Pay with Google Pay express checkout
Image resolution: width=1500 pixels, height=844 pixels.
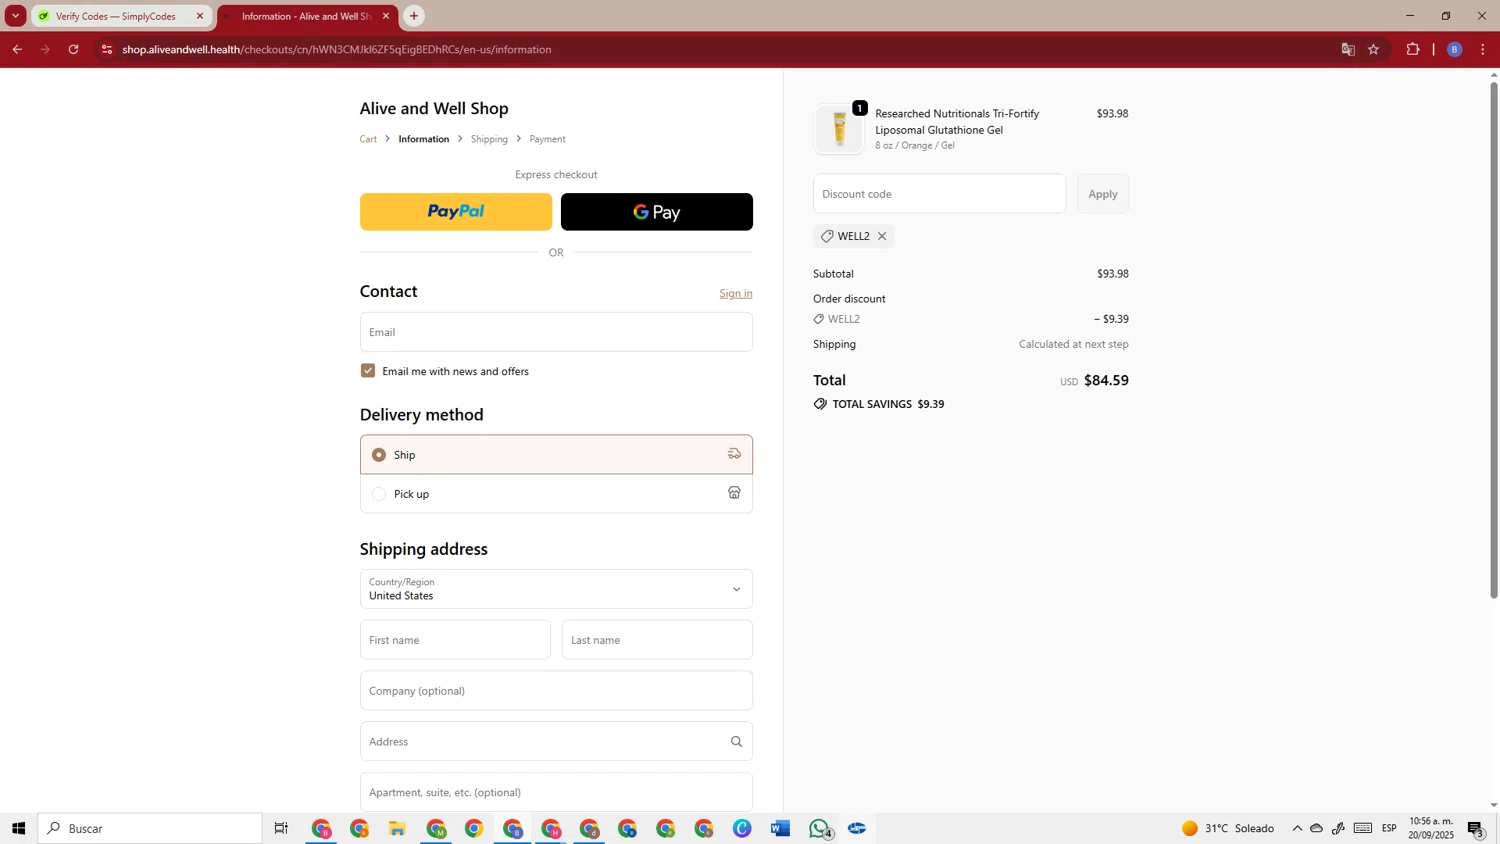[x=657, y=212]
